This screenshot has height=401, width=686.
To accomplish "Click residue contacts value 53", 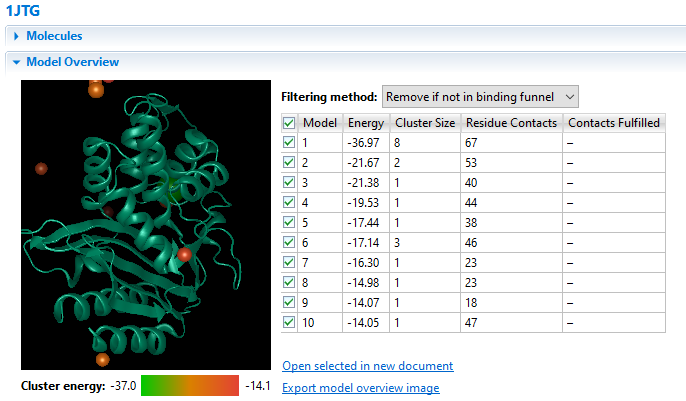I will tap(471, 163).
